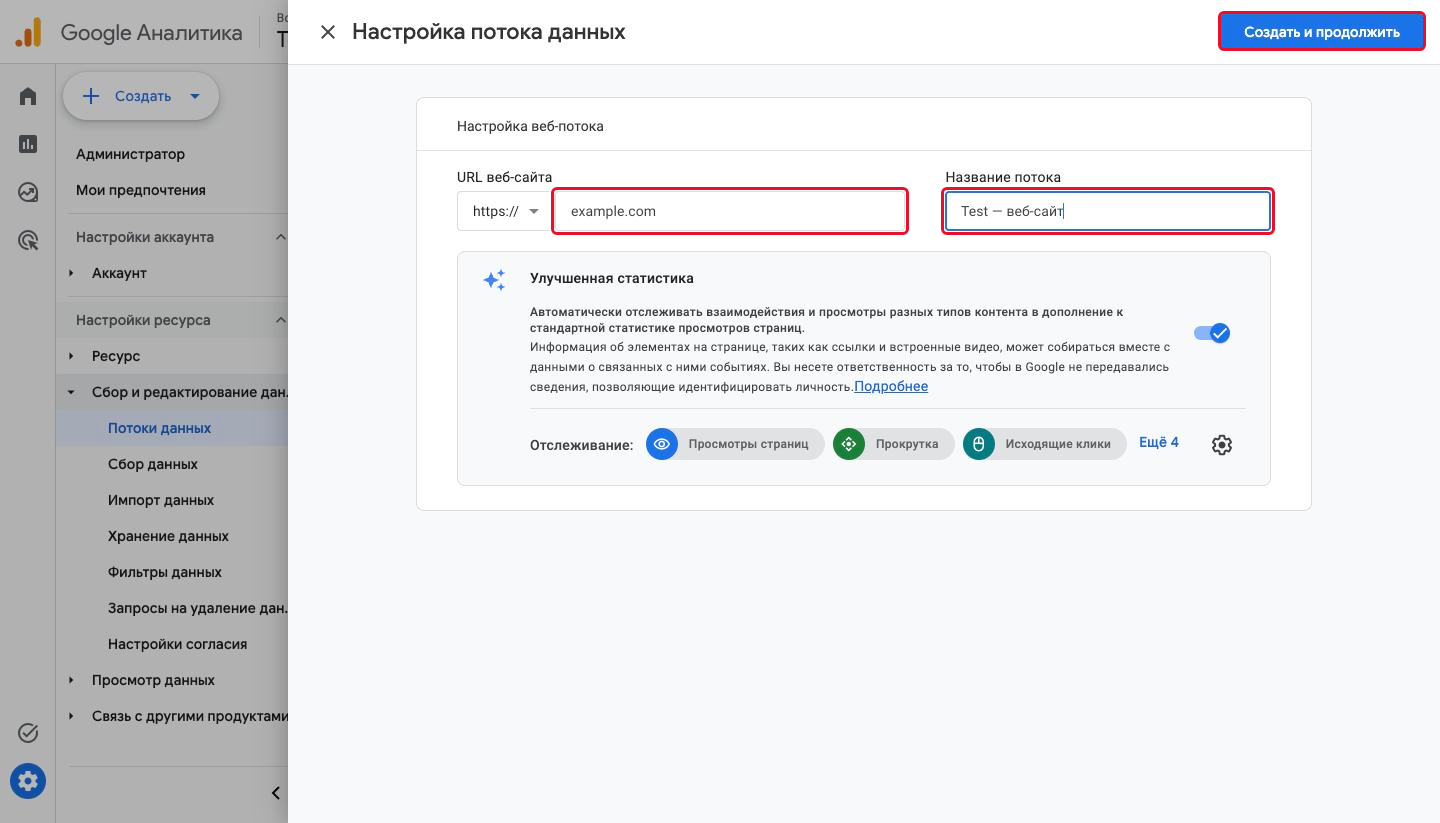Open the Explore icon in left rail
Image resolution: width=1440 pixels, height=823 pixels.
click(28, 192)
